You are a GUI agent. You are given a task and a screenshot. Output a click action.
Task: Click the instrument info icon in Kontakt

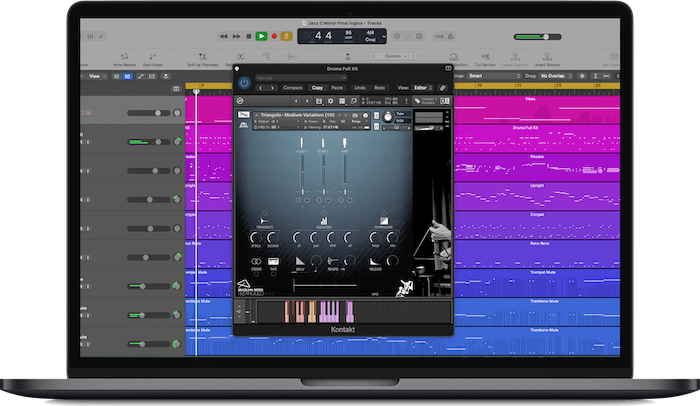tap(364, 115)
